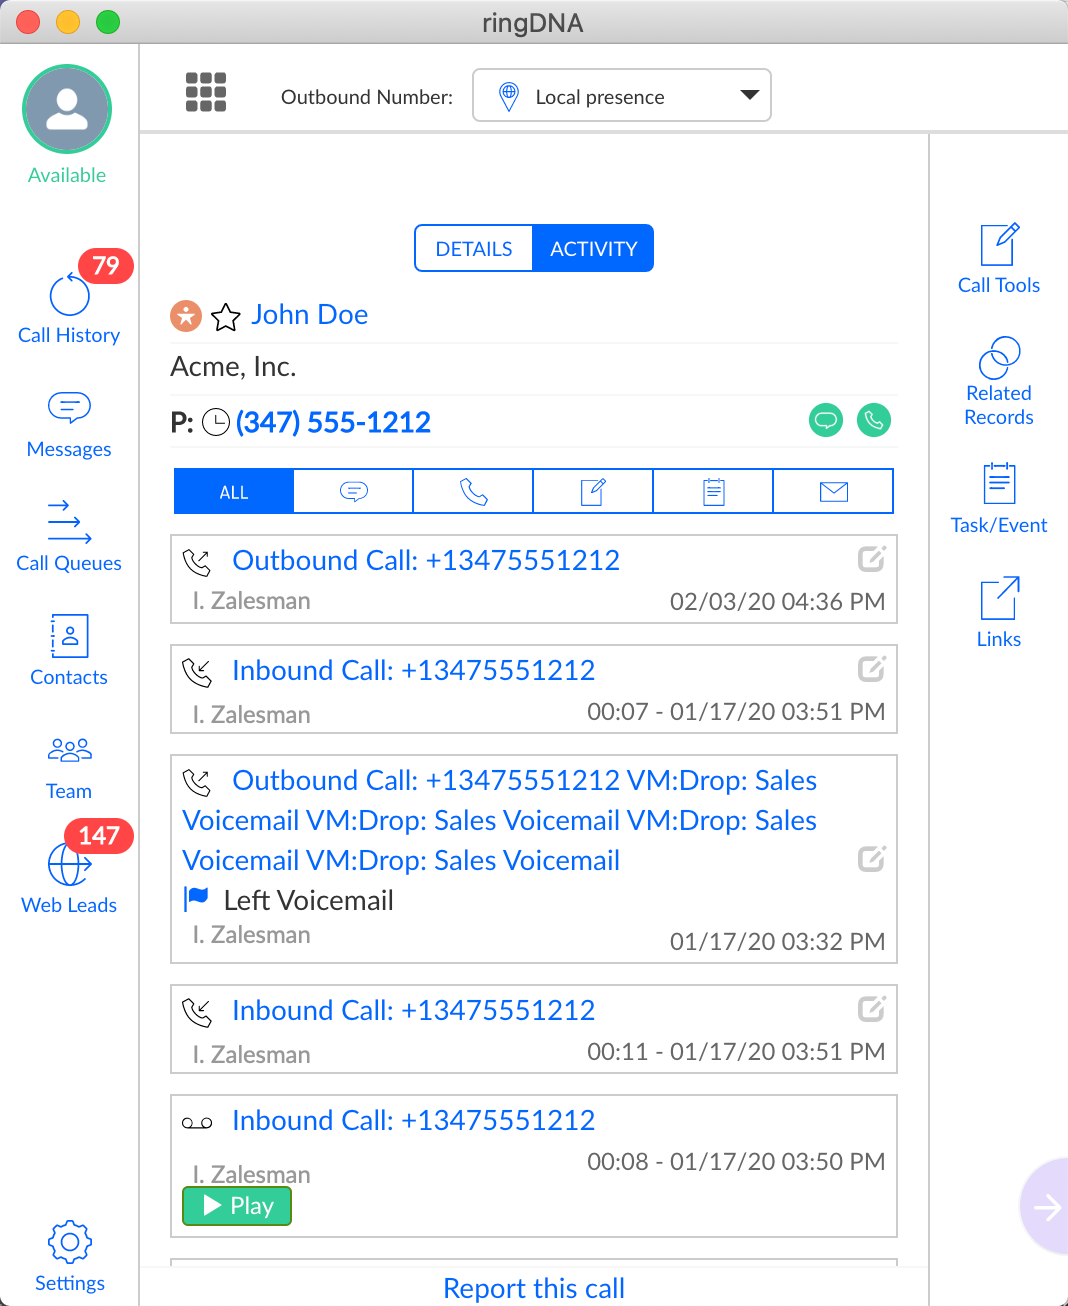Edit the 00:11 Inbound Call entry
This screenshot has height=1306, width=1068.
coord(872,1009)
